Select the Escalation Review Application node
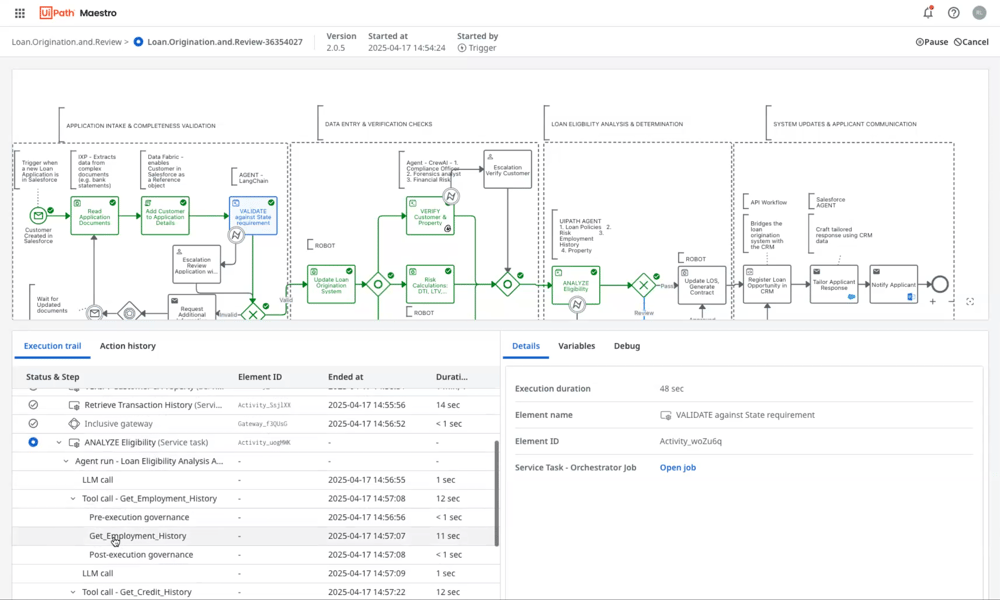The width and height of the screenshot is (1000, 600). click(x=196, y=265)
